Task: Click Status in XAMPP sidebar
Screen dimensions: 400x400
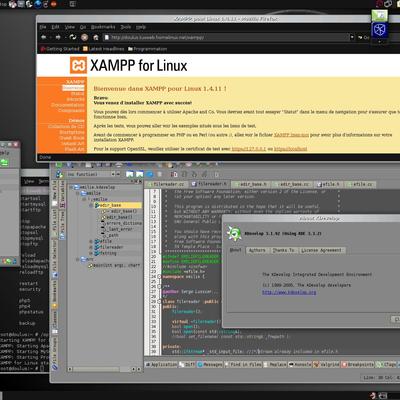Action: 78,94
